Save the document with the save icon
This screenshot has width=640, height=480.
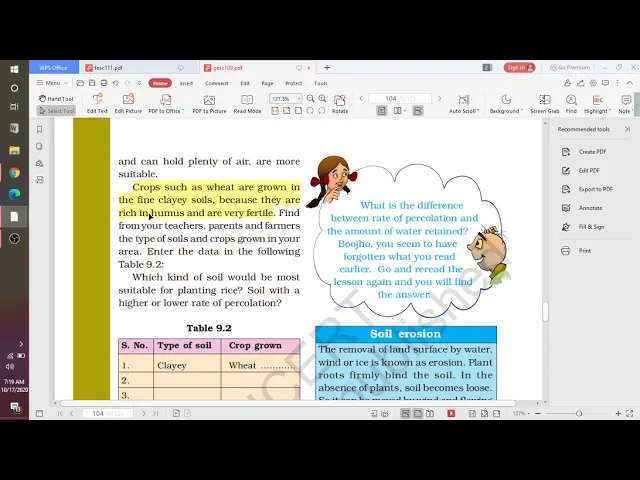click(92, 83)
